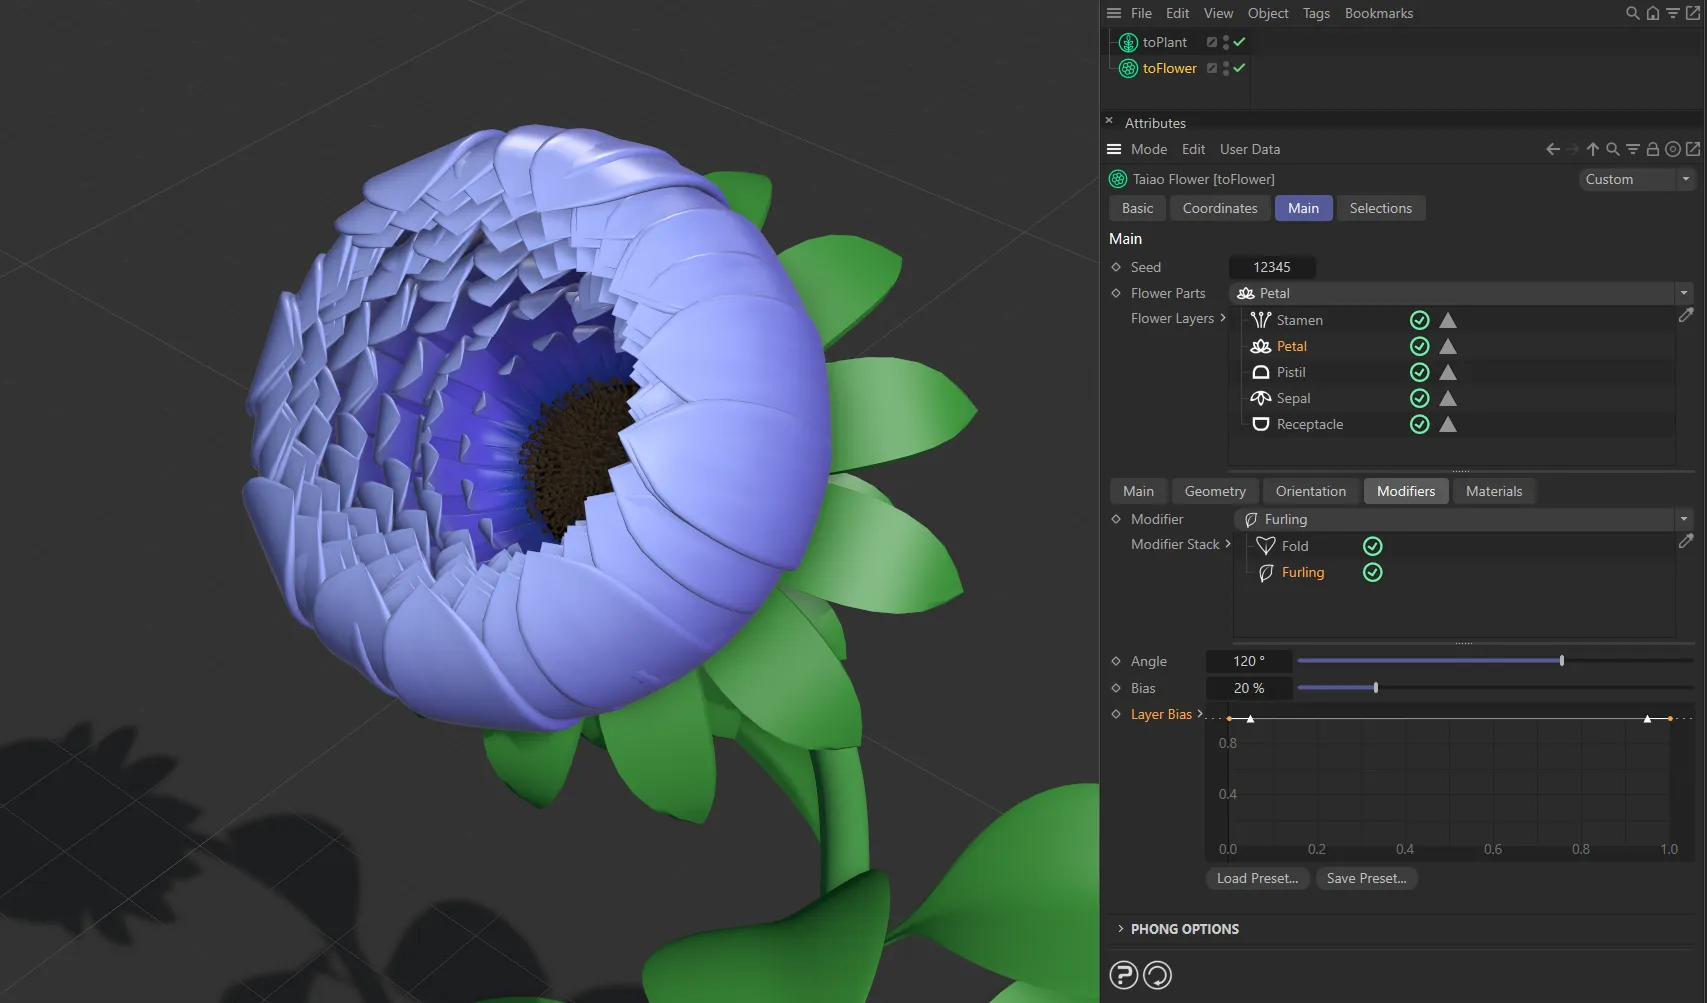Image resolution: width=1707 pixels, height=1003 pixels.
Task: Click the toFlower flower icon
Action: (x=1128, y=68)
